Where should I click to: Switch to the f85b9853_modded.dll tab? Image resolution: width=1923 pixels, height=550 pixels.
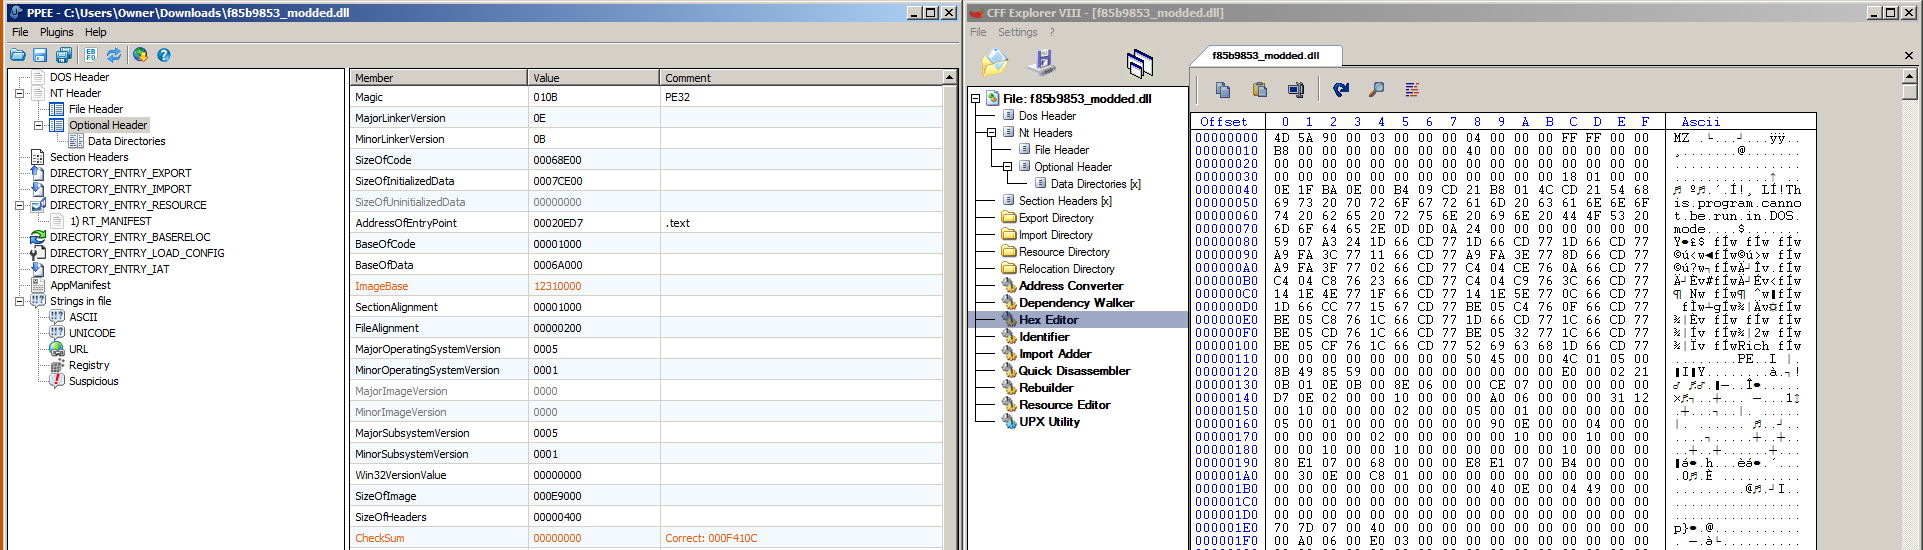(1265, 56)
